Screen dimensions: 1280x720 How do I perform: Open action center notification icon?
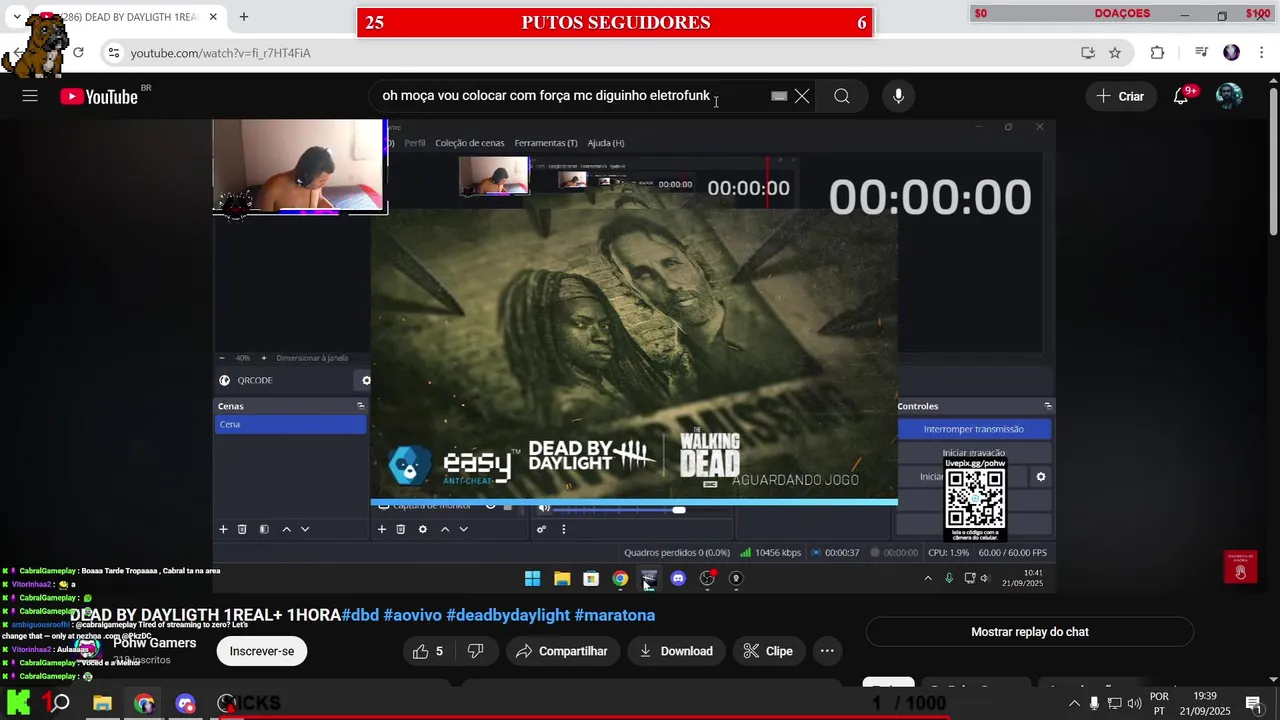click(x=1253, y=703)
